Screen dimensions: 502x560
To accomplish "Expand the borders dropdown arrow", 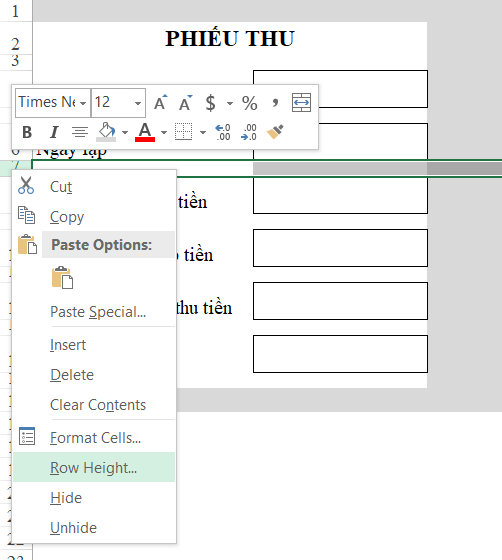I will click(x=203, y=132).
